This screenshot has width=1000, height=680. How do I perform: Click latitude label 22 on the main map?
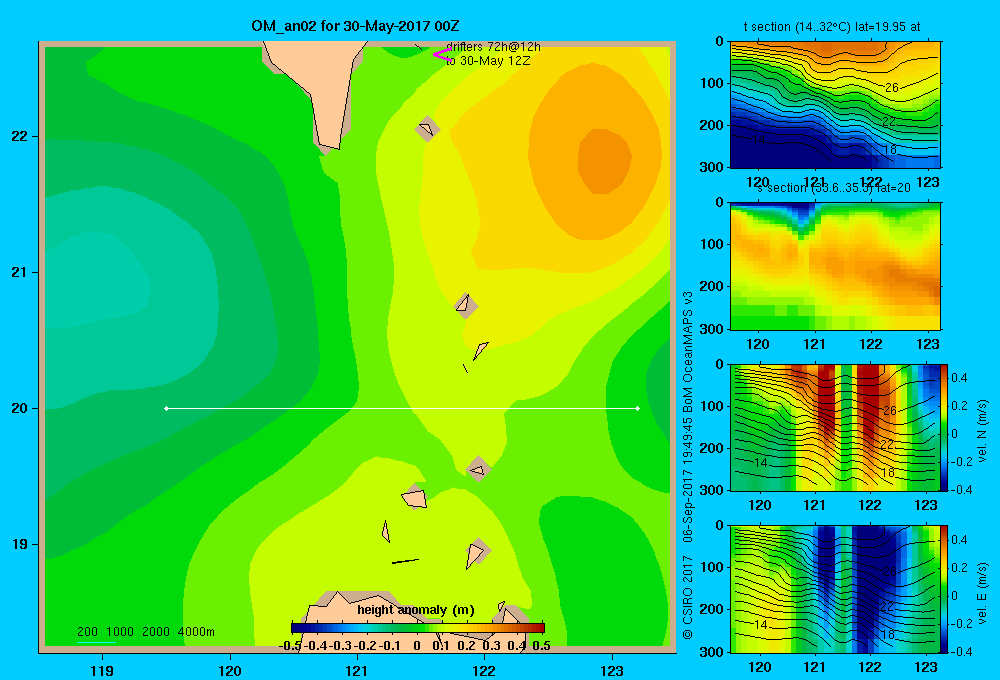[20, 136]
